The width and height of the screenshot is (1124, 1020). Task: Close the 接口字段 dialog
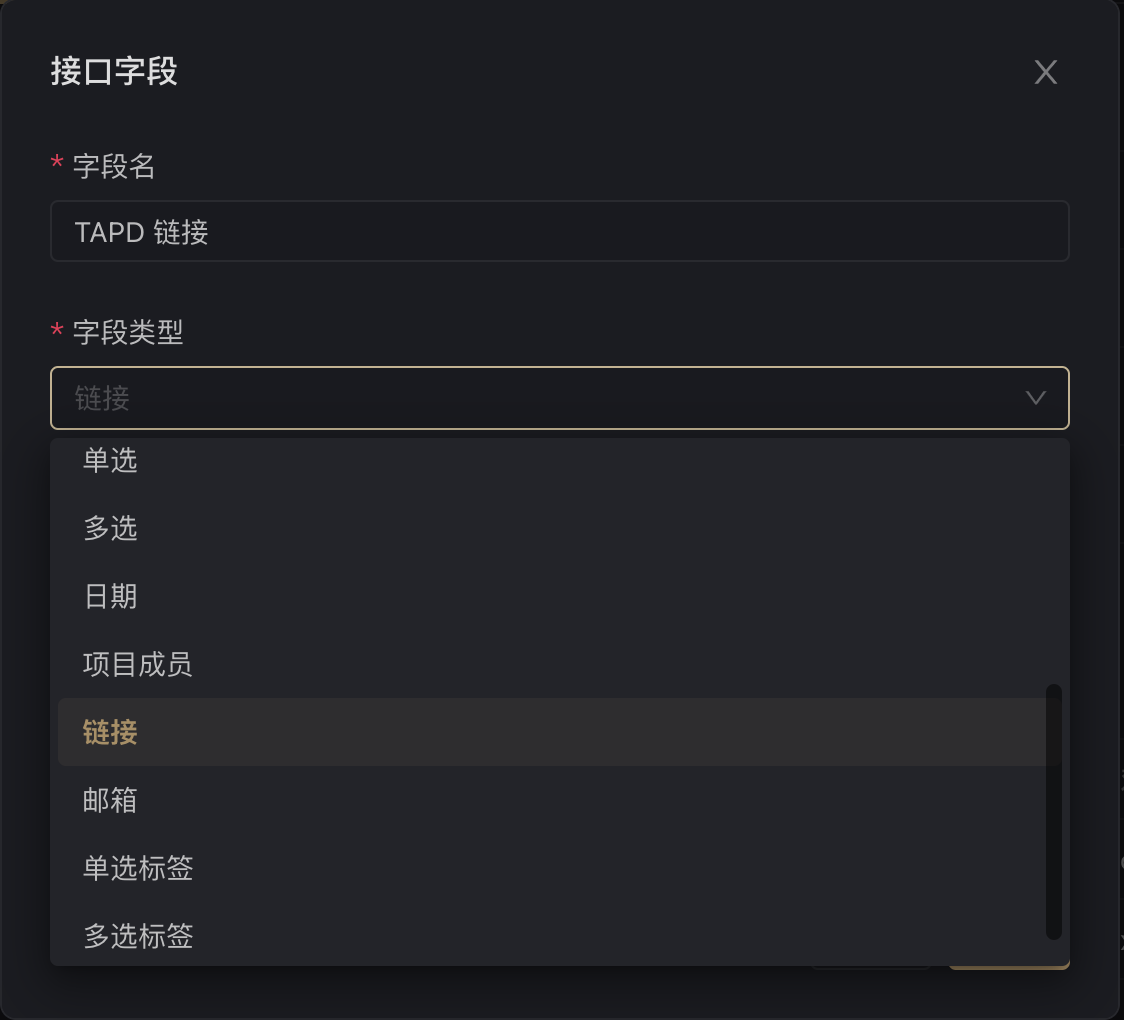coord(1045,72)
